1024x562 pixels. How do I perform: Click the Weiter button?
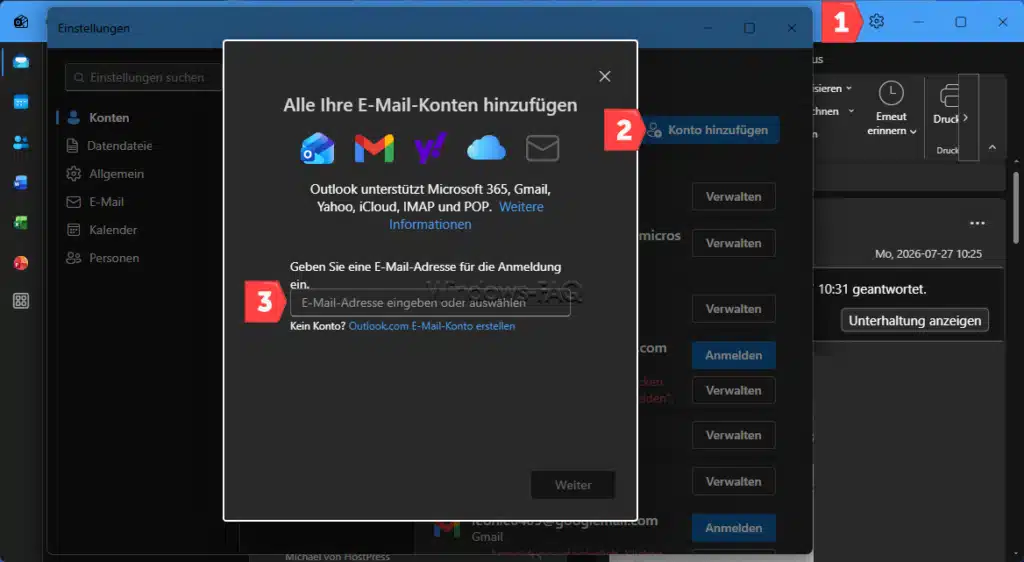[573, 485]
